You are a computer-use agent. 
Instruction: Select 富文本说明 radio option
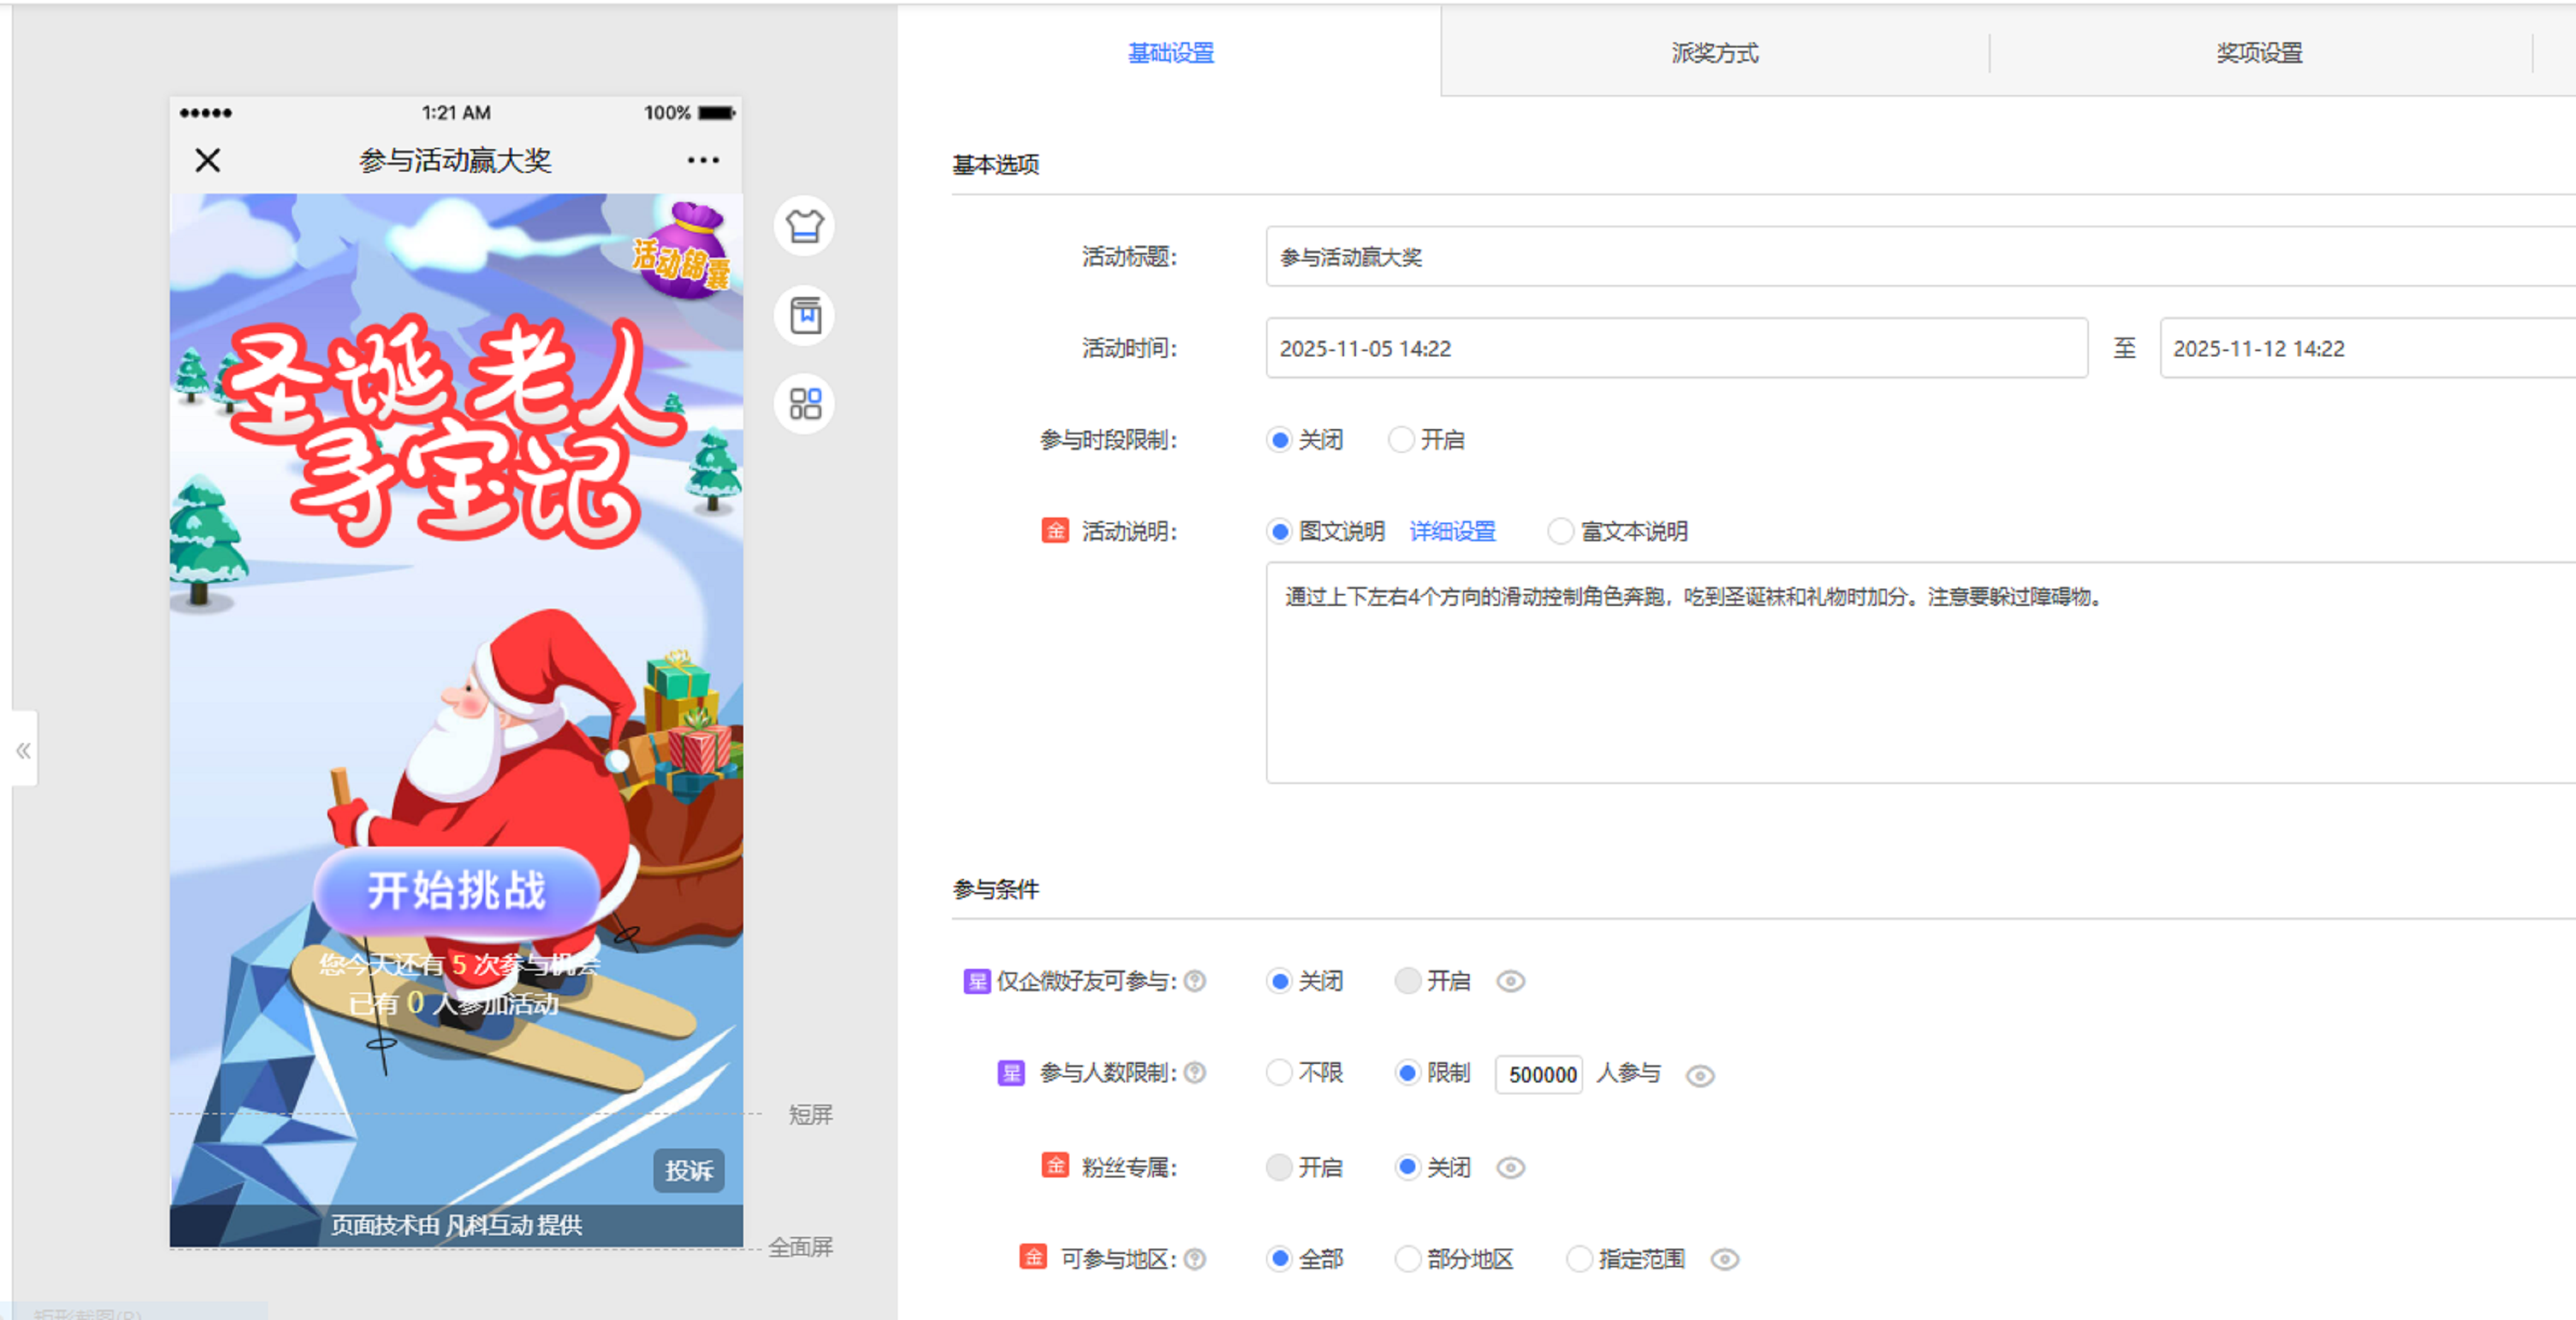tap(1560, 531)
